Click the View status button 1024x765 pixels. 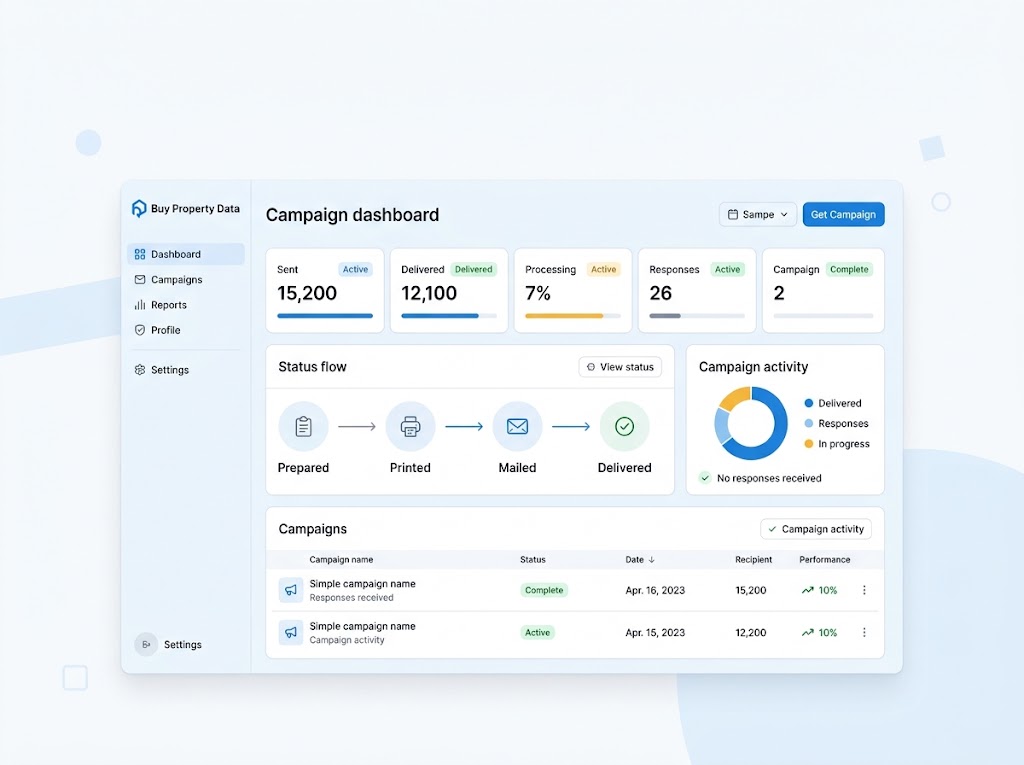620,367
